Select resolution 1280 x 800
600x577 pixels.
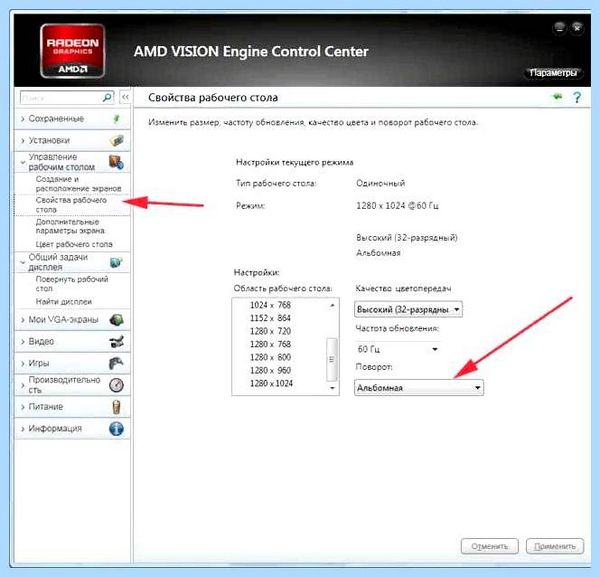point(270,357)
